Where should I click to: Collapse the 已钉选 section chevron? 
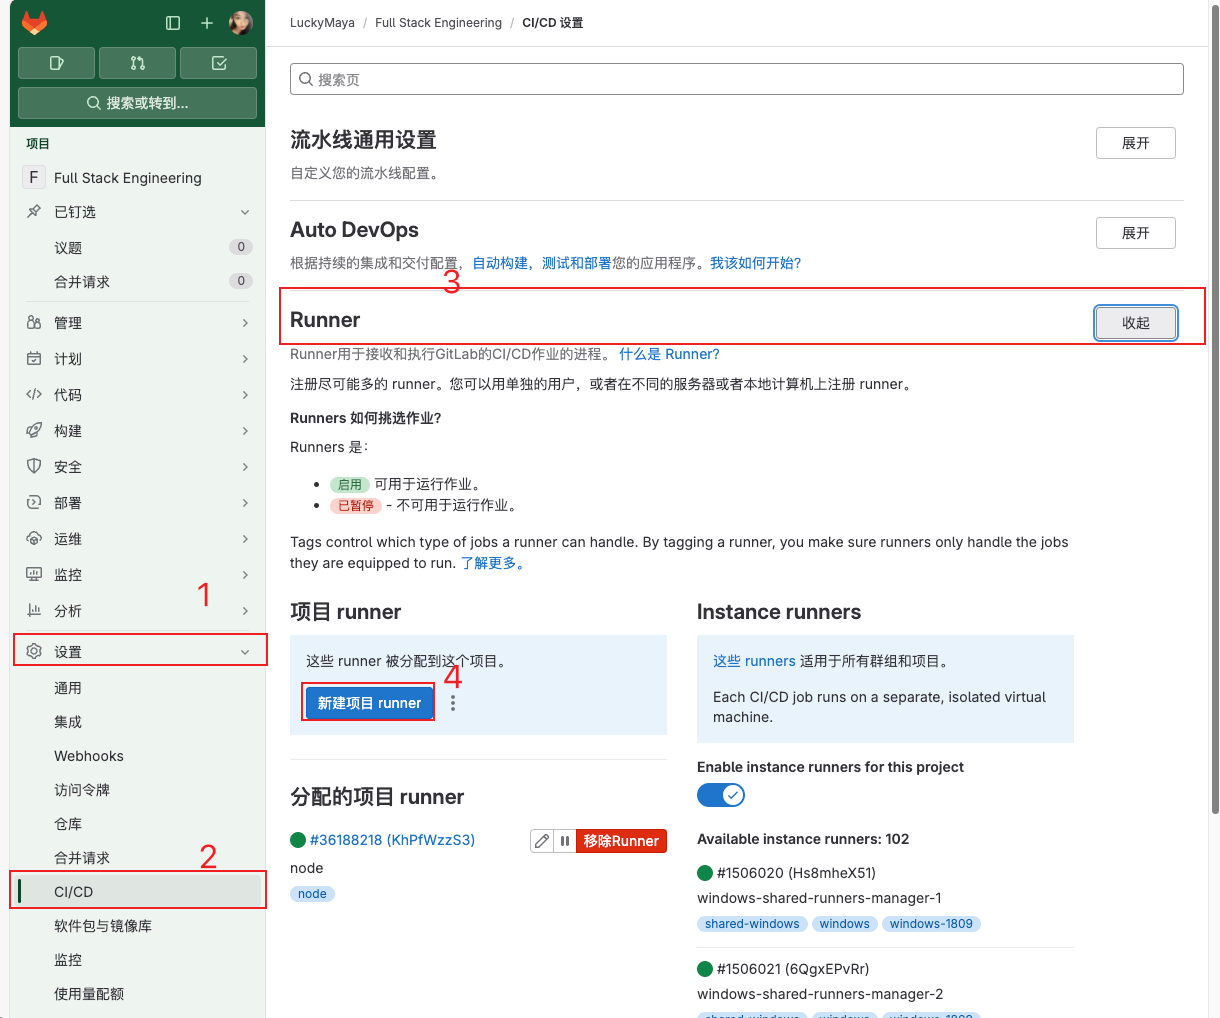245,212
